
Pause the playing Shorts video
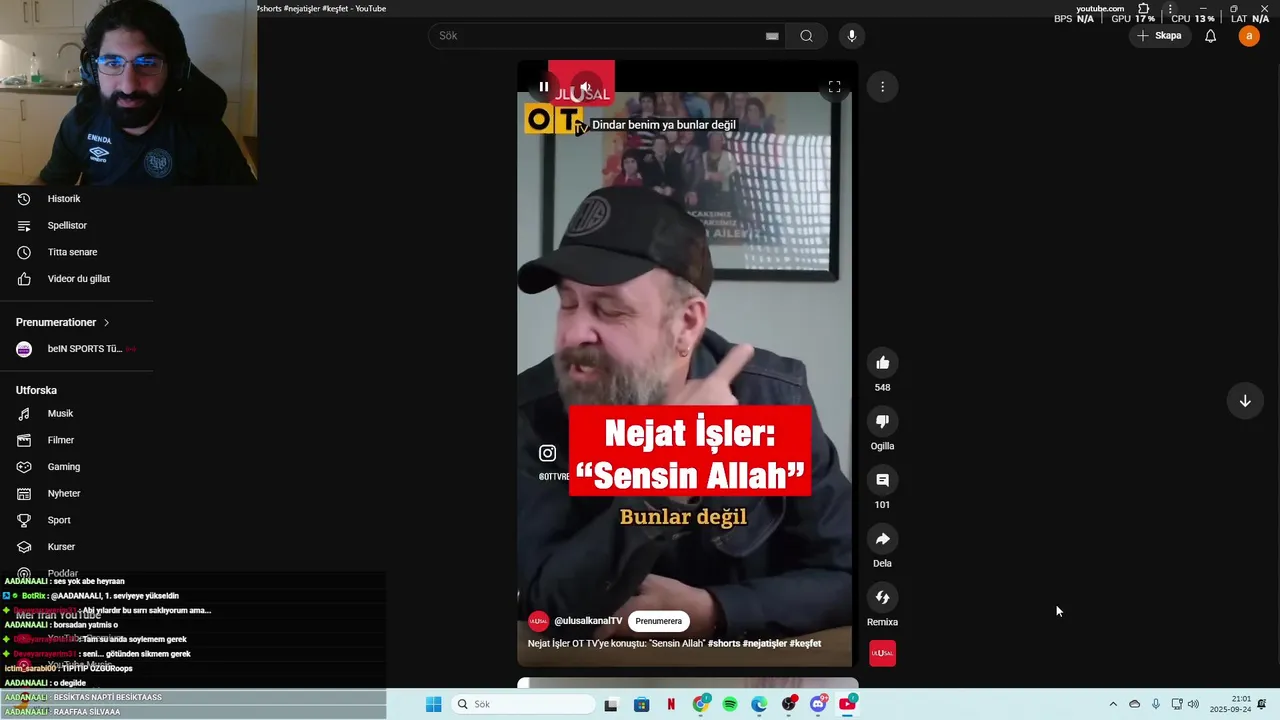click(543, 87)
